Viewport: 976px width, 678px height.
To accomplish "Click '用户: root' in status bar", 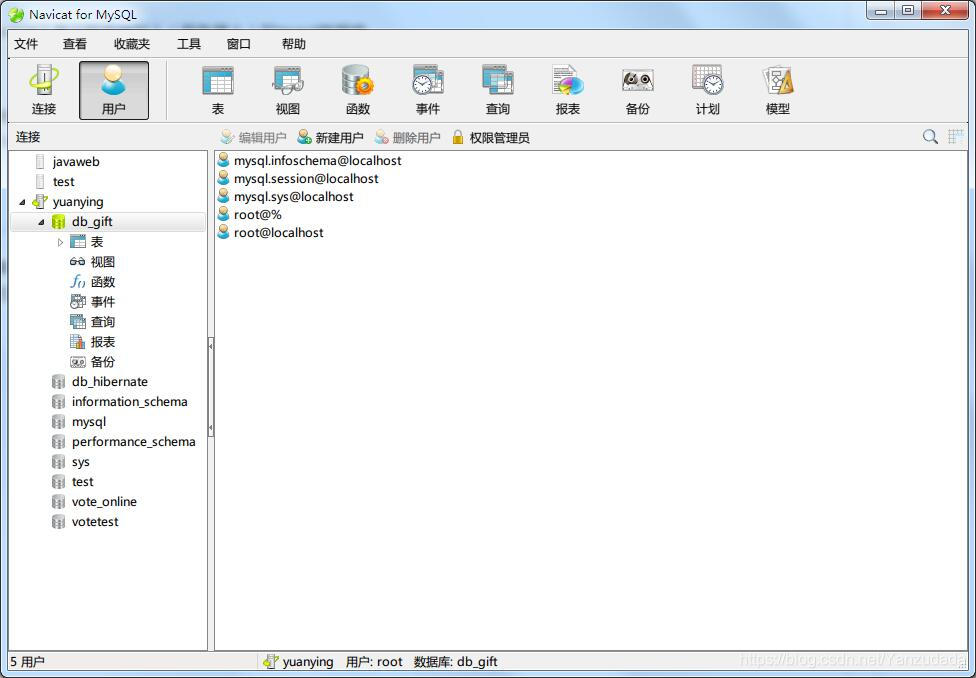I will 374,662.
